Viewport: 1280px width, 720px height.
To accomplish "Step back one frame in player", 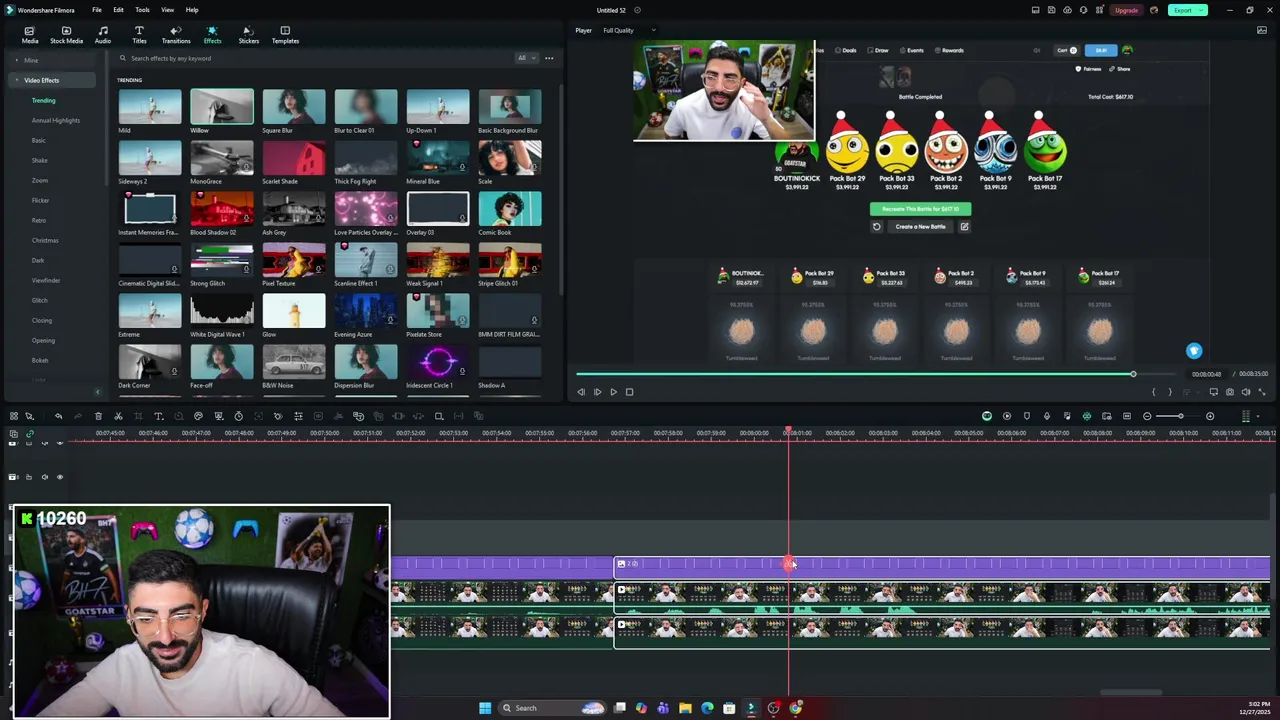I will 581,392.
